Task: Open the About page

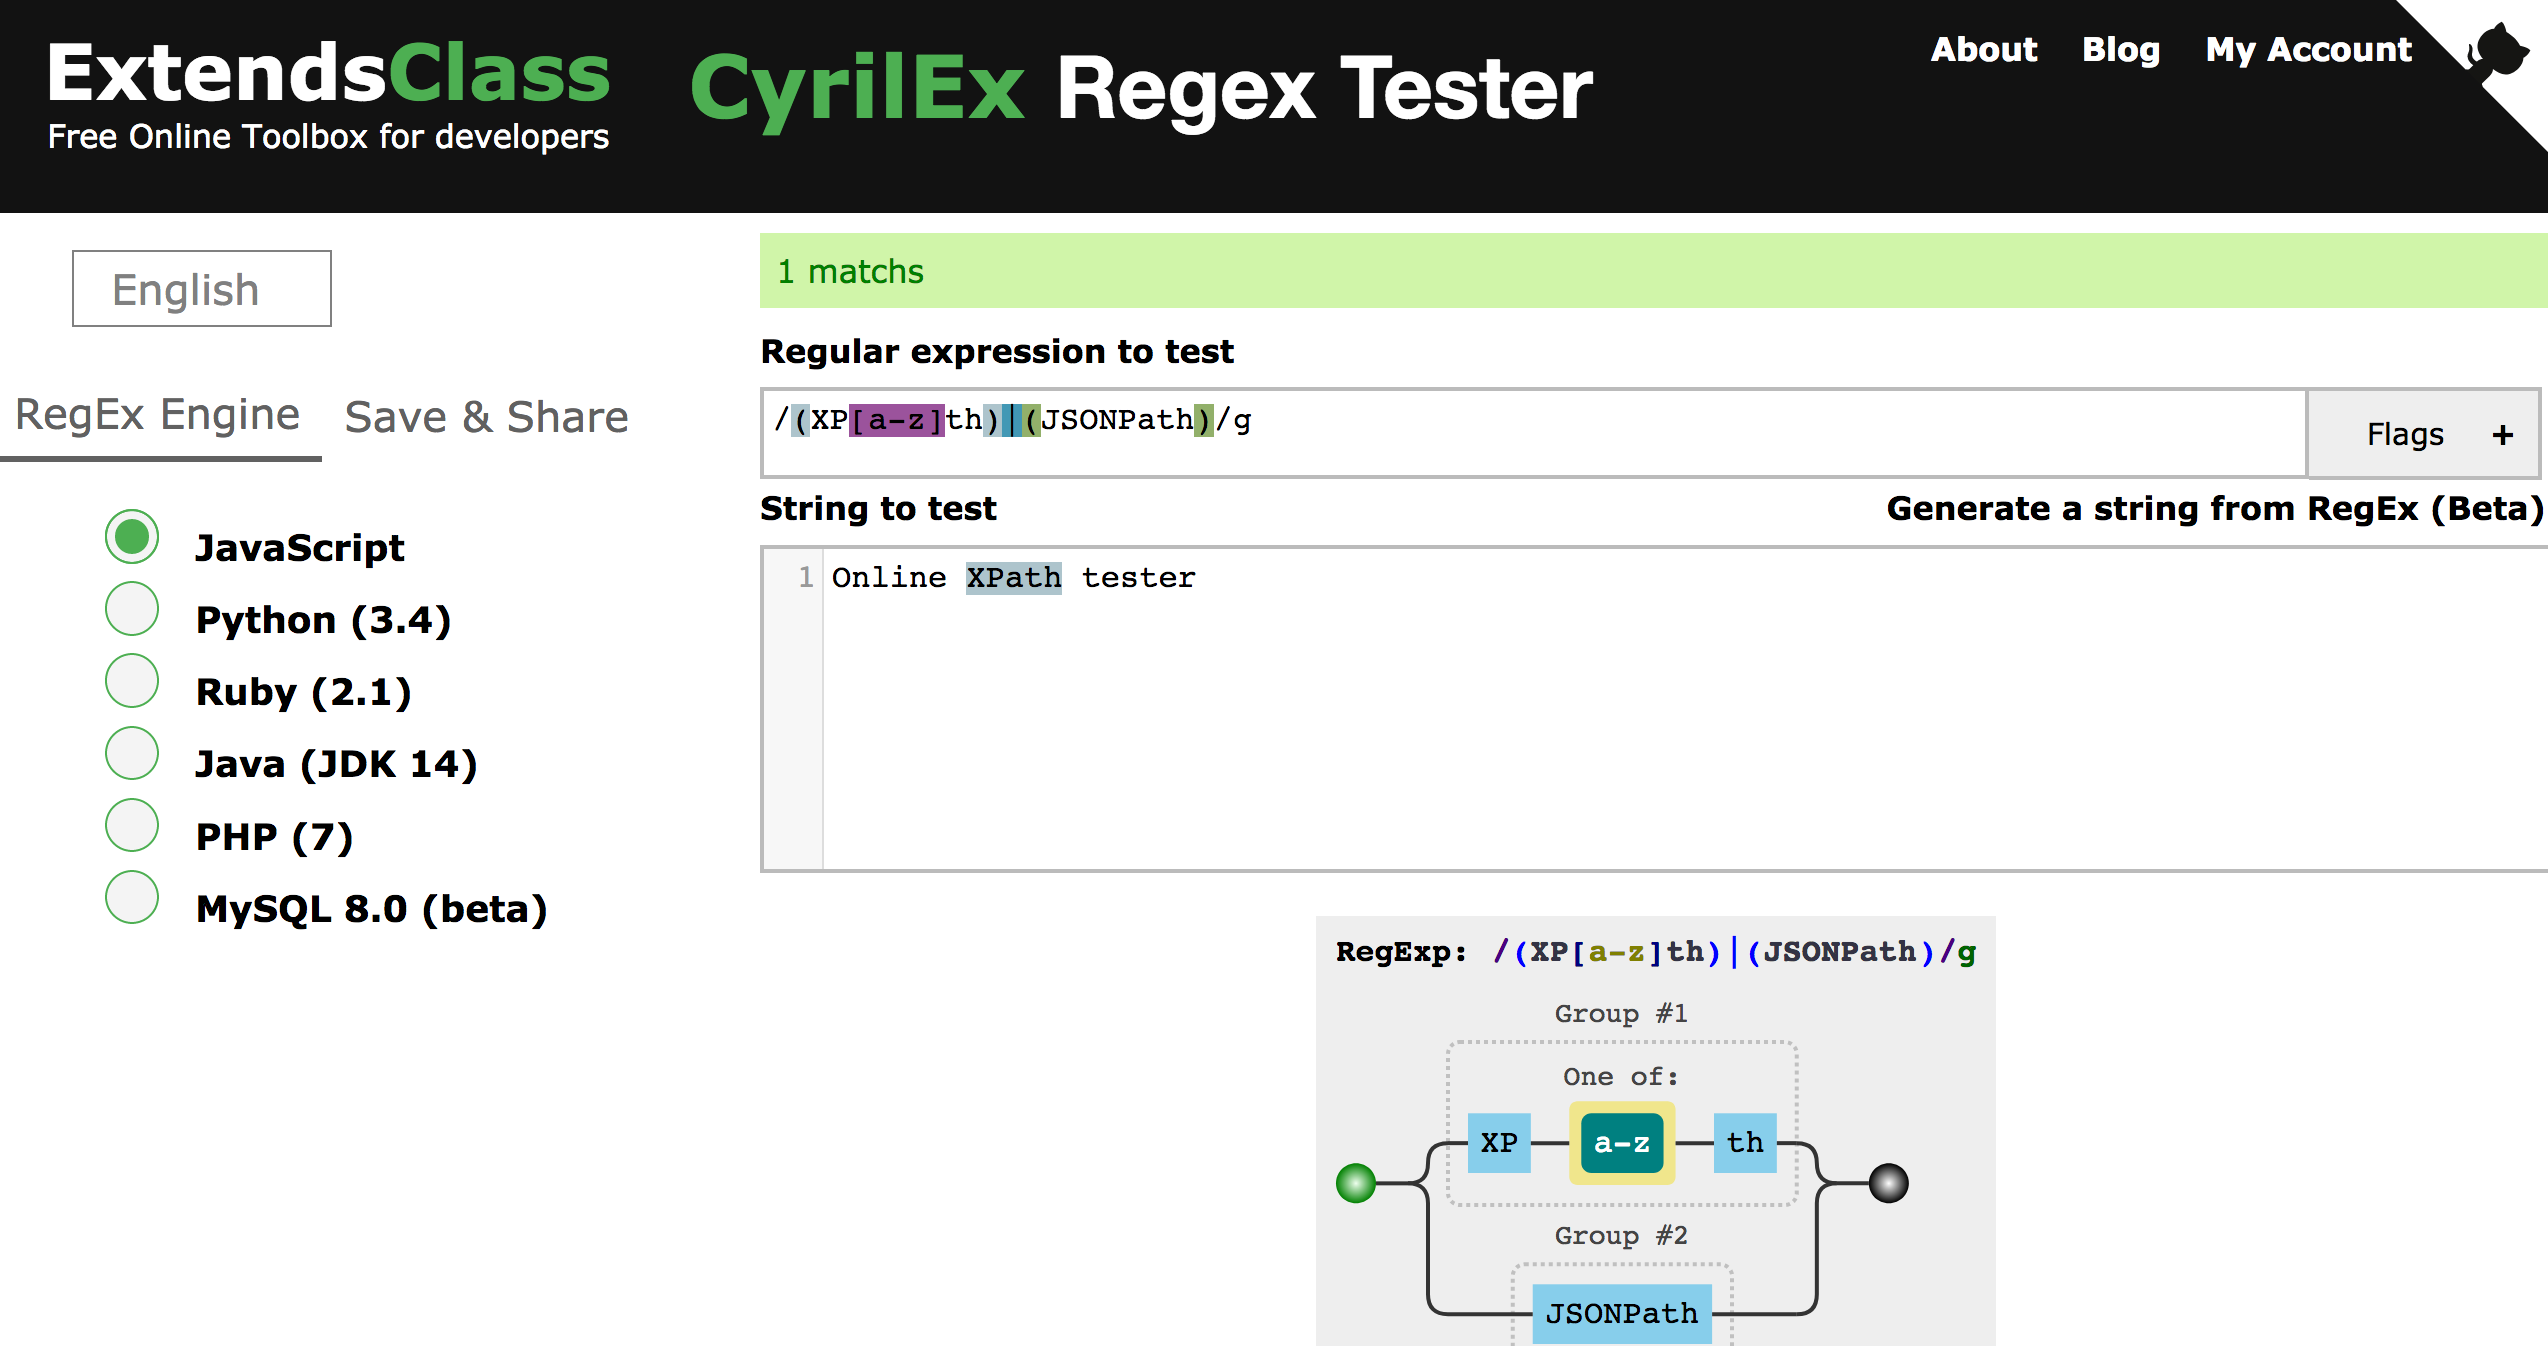Action: coord(1984,49)
